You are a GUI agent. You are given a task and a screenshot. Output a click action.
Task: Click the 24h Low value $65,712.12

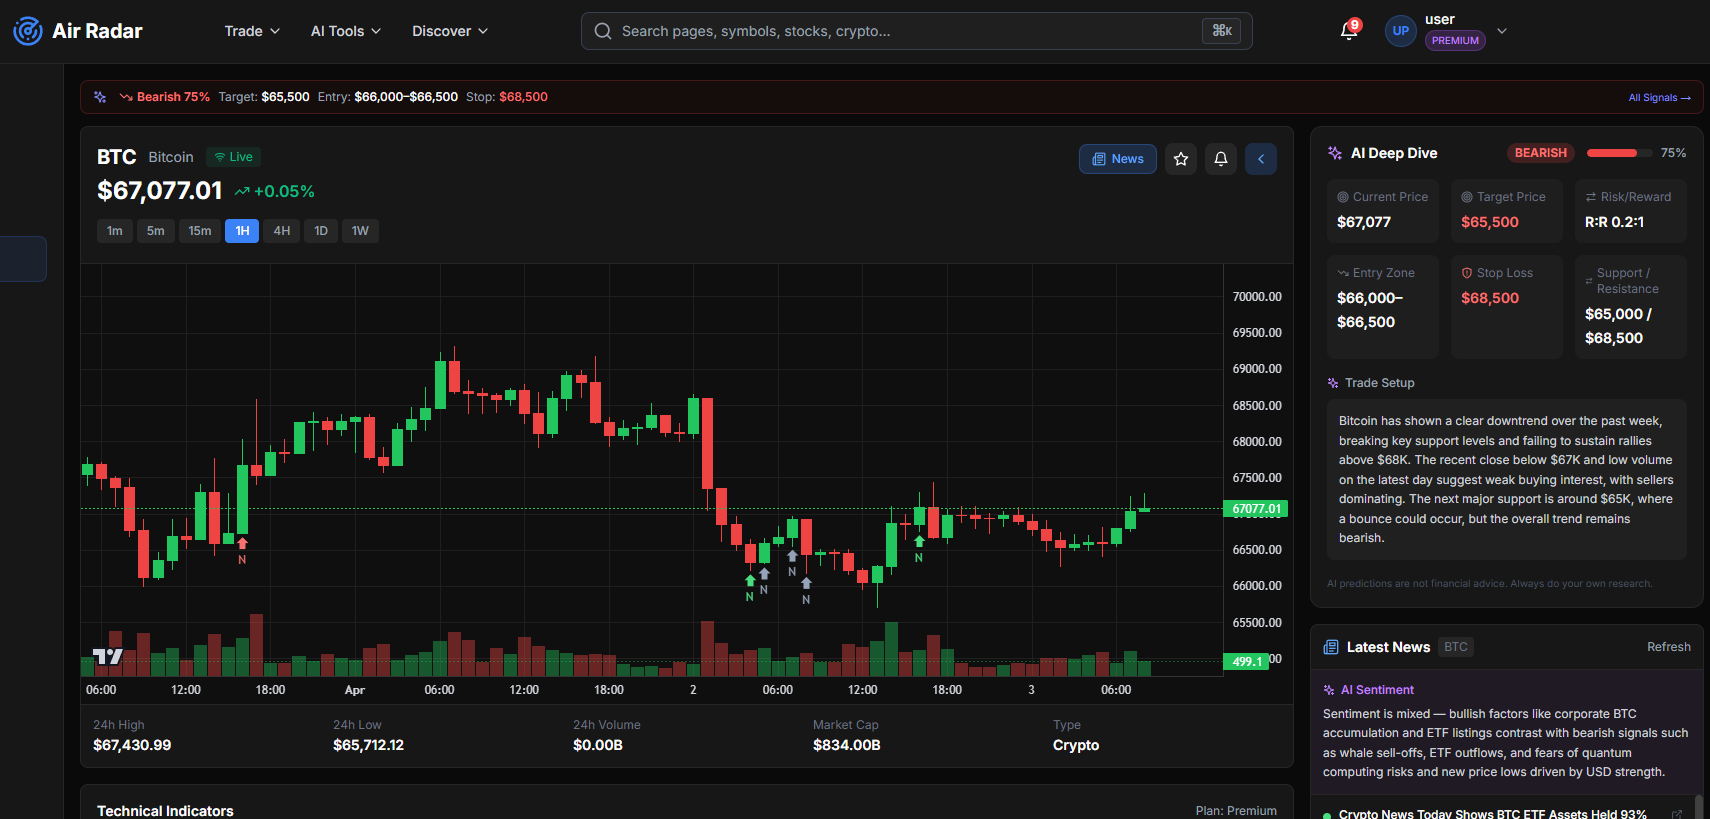(368, 745)
